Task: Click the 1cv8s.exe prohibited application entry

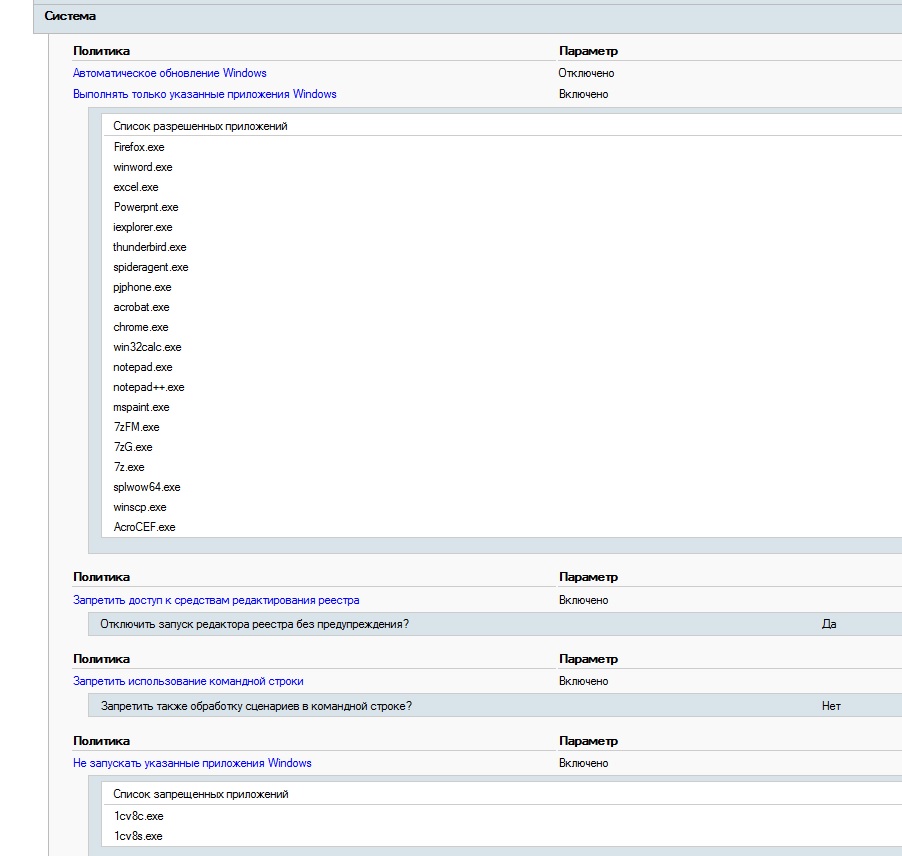Action: 138,836
